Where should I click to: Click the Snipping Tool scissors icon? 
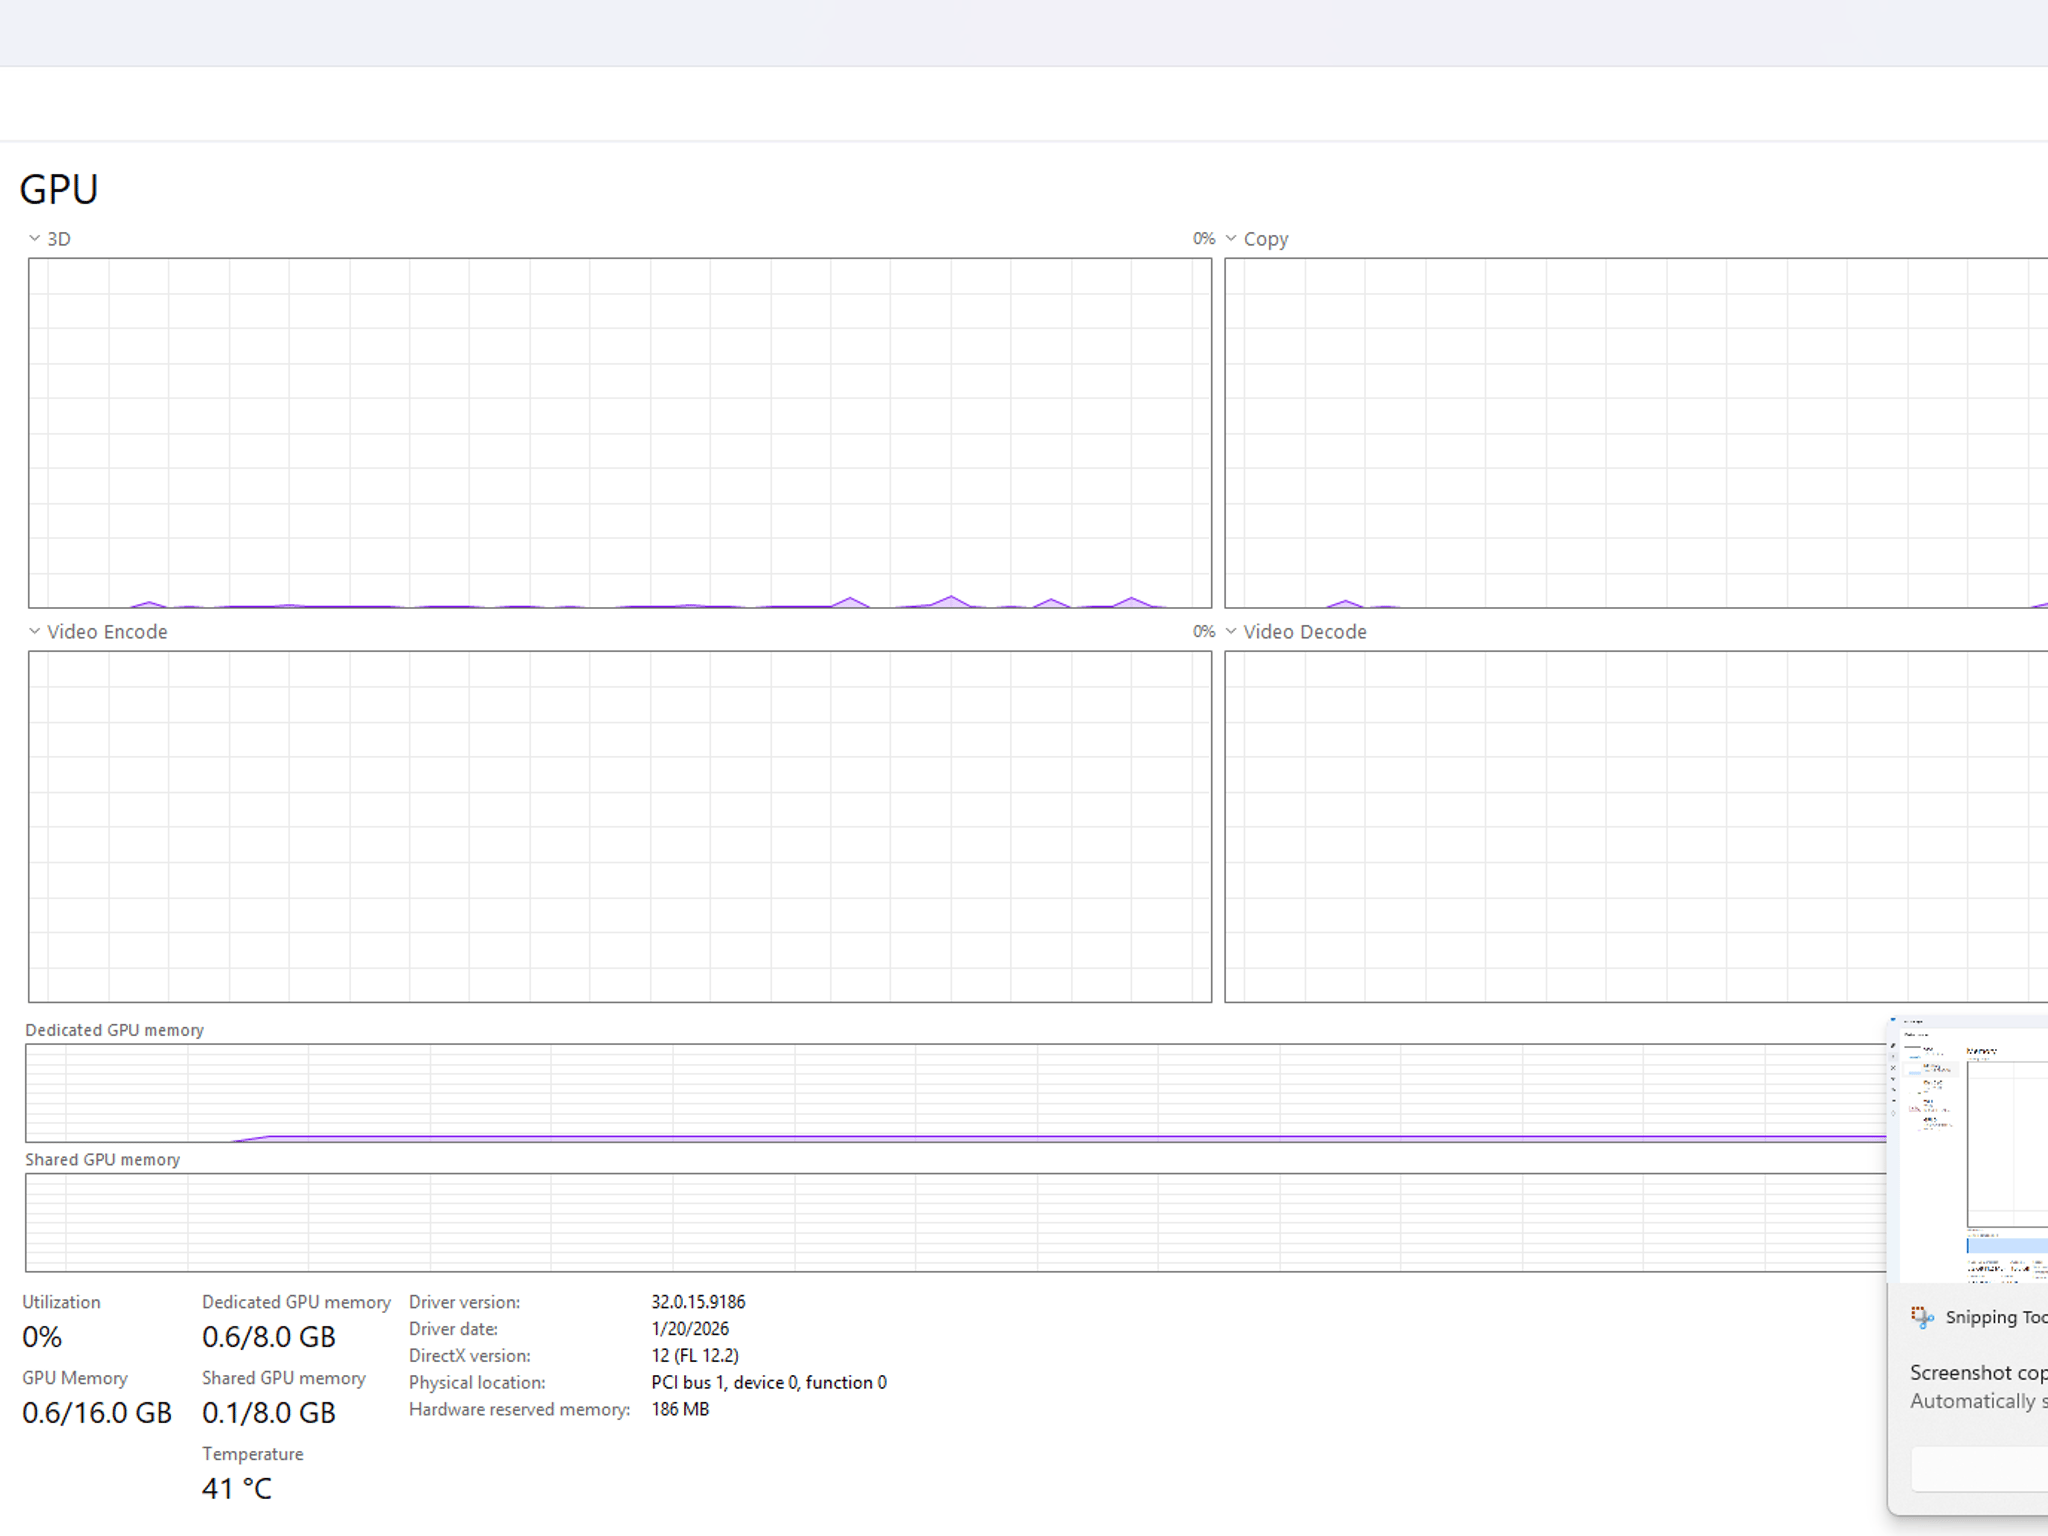pos(1921,1317)
